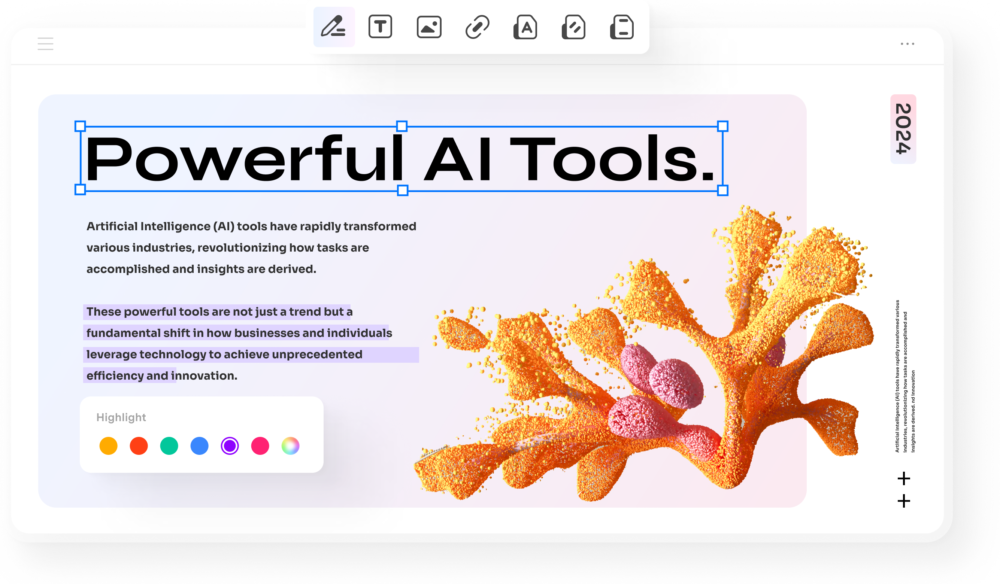Pick the orange highlight color

[x=108, y=446]
